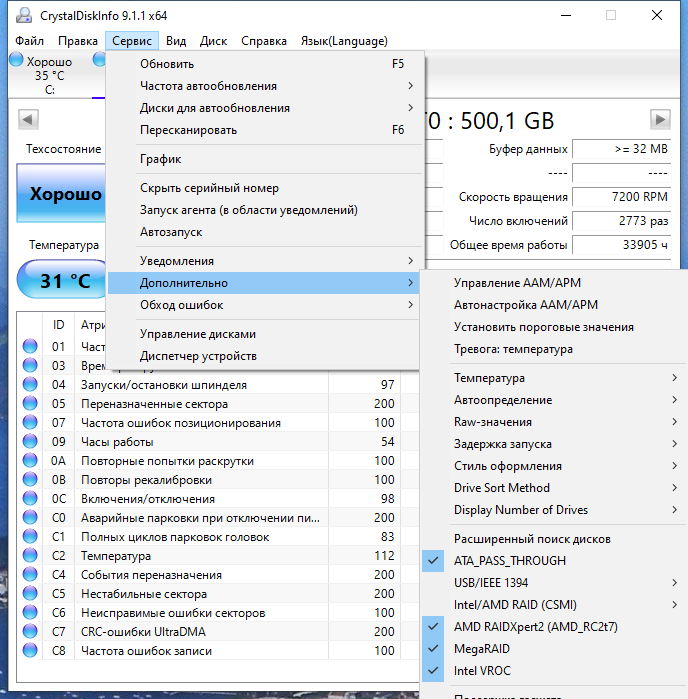
Task: Expand Display Number of Drives submenu
Action: pos(553,510)
